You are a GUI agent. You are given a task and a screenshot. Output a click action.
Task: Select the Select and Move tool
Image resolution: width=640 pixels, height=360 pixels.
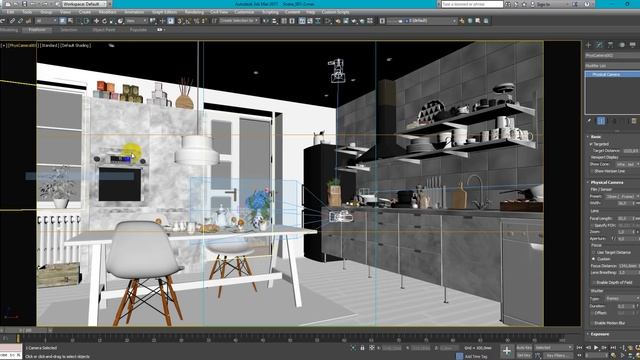point(96,21)
